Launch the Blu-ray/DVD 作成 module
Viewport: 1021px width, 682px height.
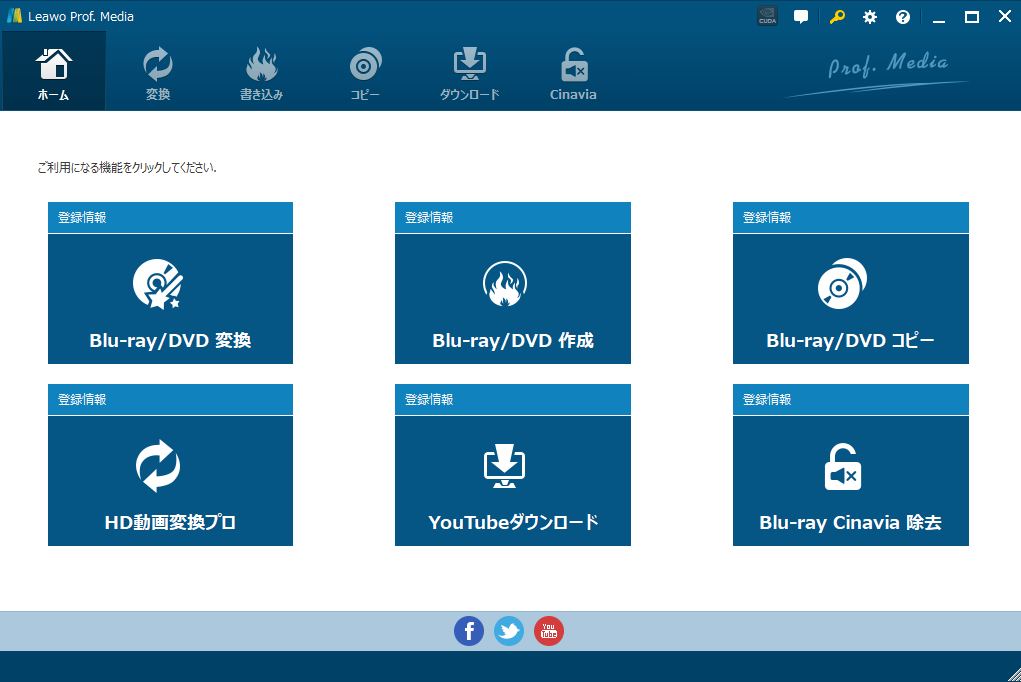coord(513,299)
